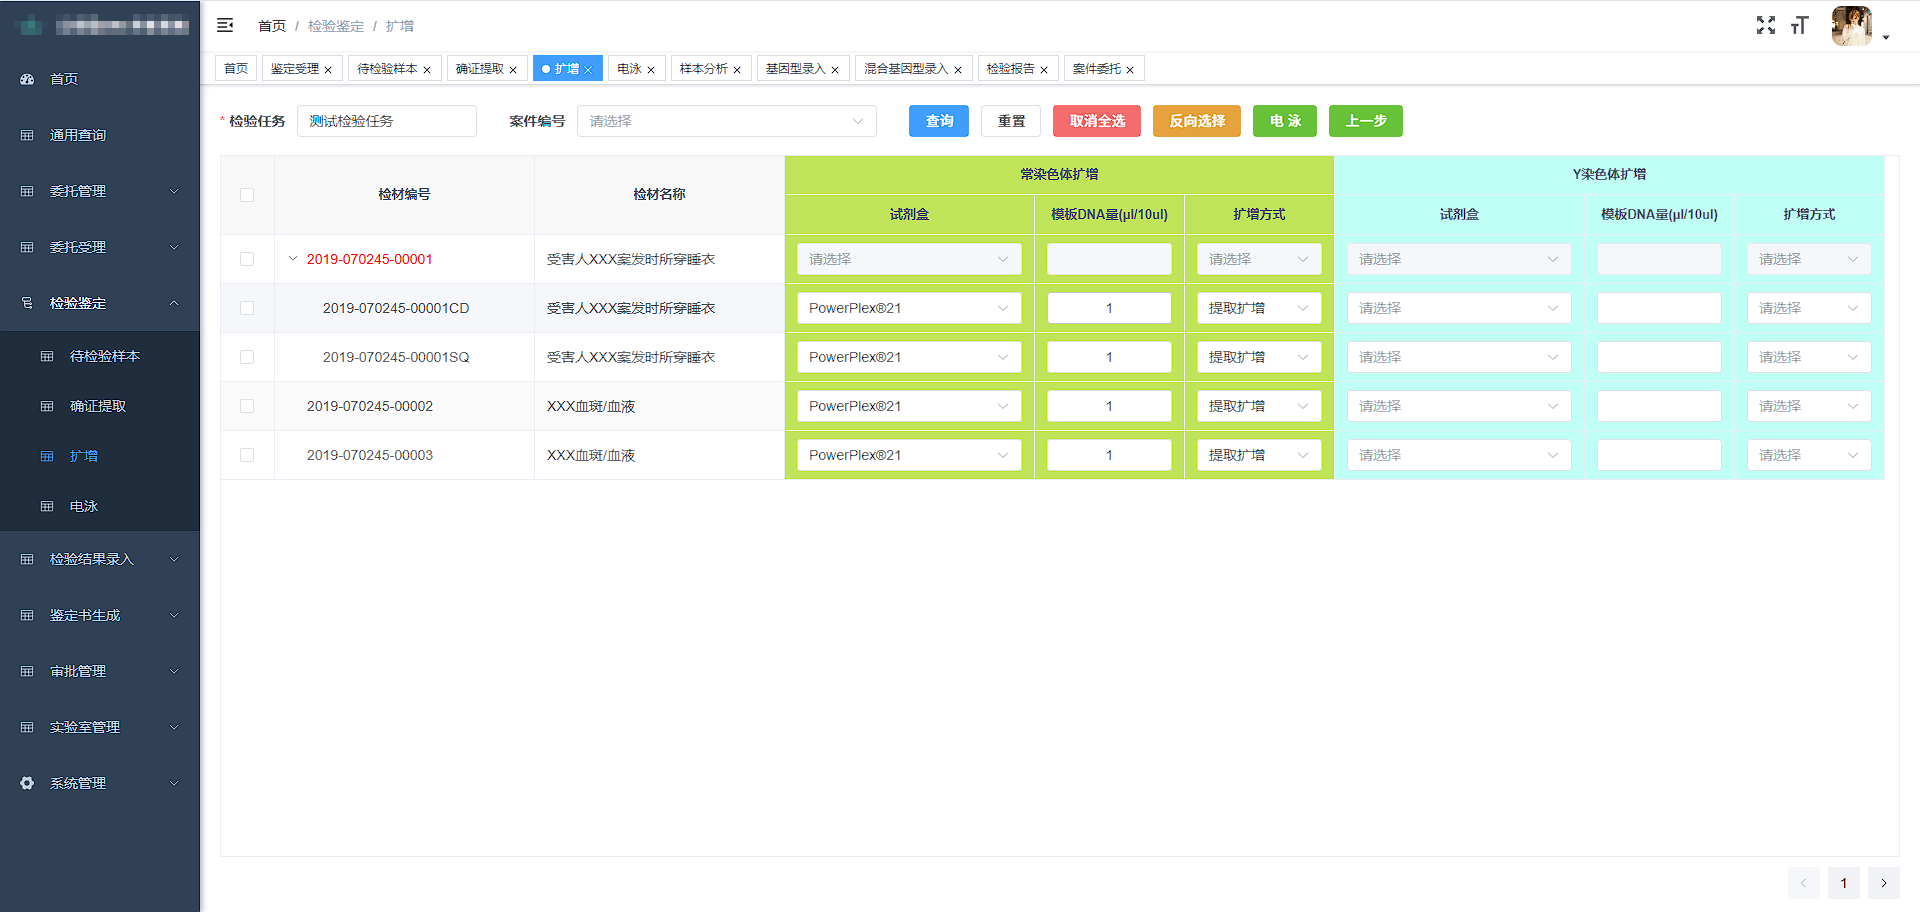Open the 案件编号 dropdown
Image resolution: width=1920 pixels, height=912 pixels.
pyautogui.click(x=726, y=121)
